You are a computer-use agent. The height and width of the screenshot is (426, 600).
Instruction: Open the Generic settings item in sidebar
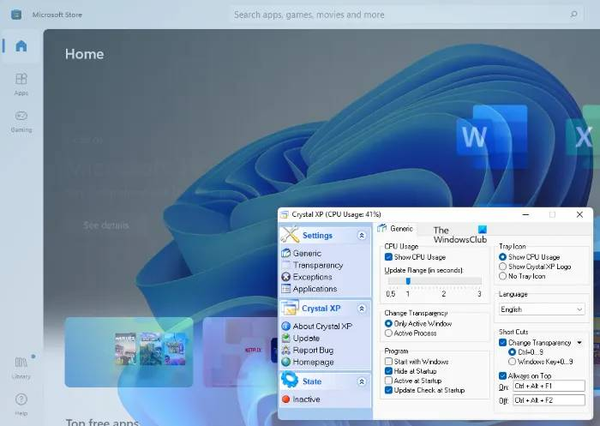click(307, 253)
